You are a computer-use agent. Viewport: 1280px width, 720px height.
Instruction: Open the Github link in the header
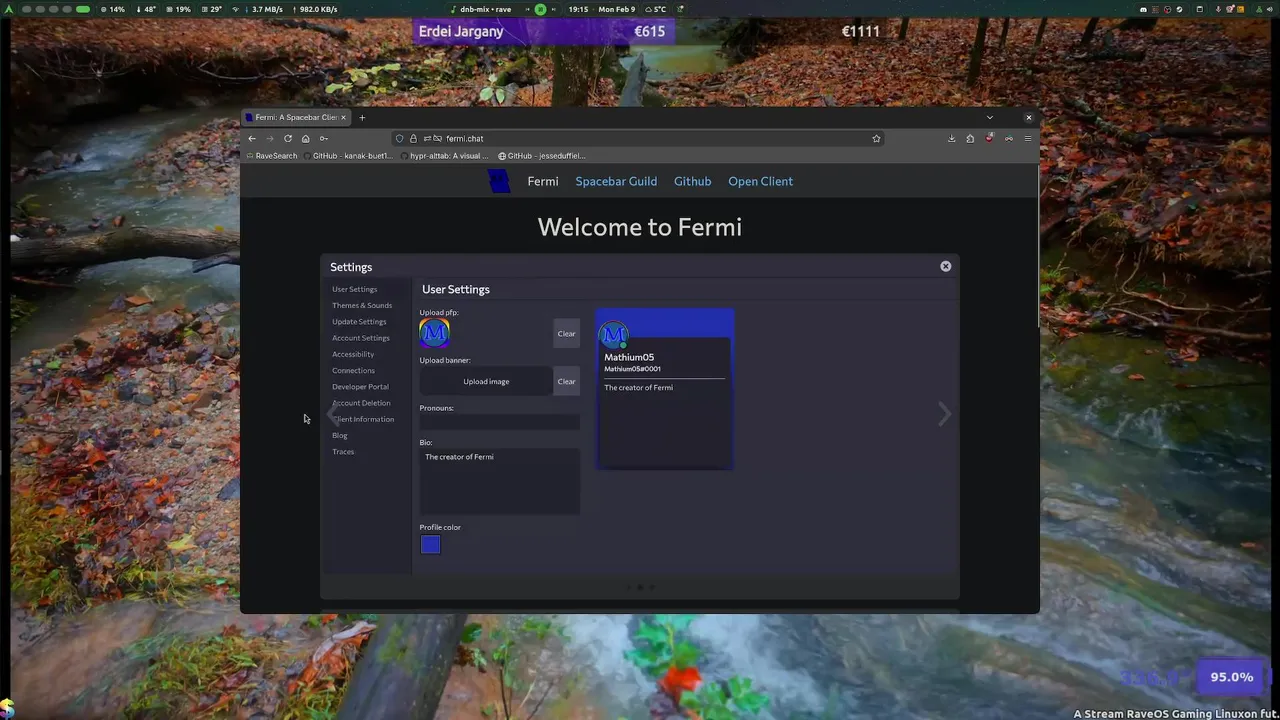692,181
